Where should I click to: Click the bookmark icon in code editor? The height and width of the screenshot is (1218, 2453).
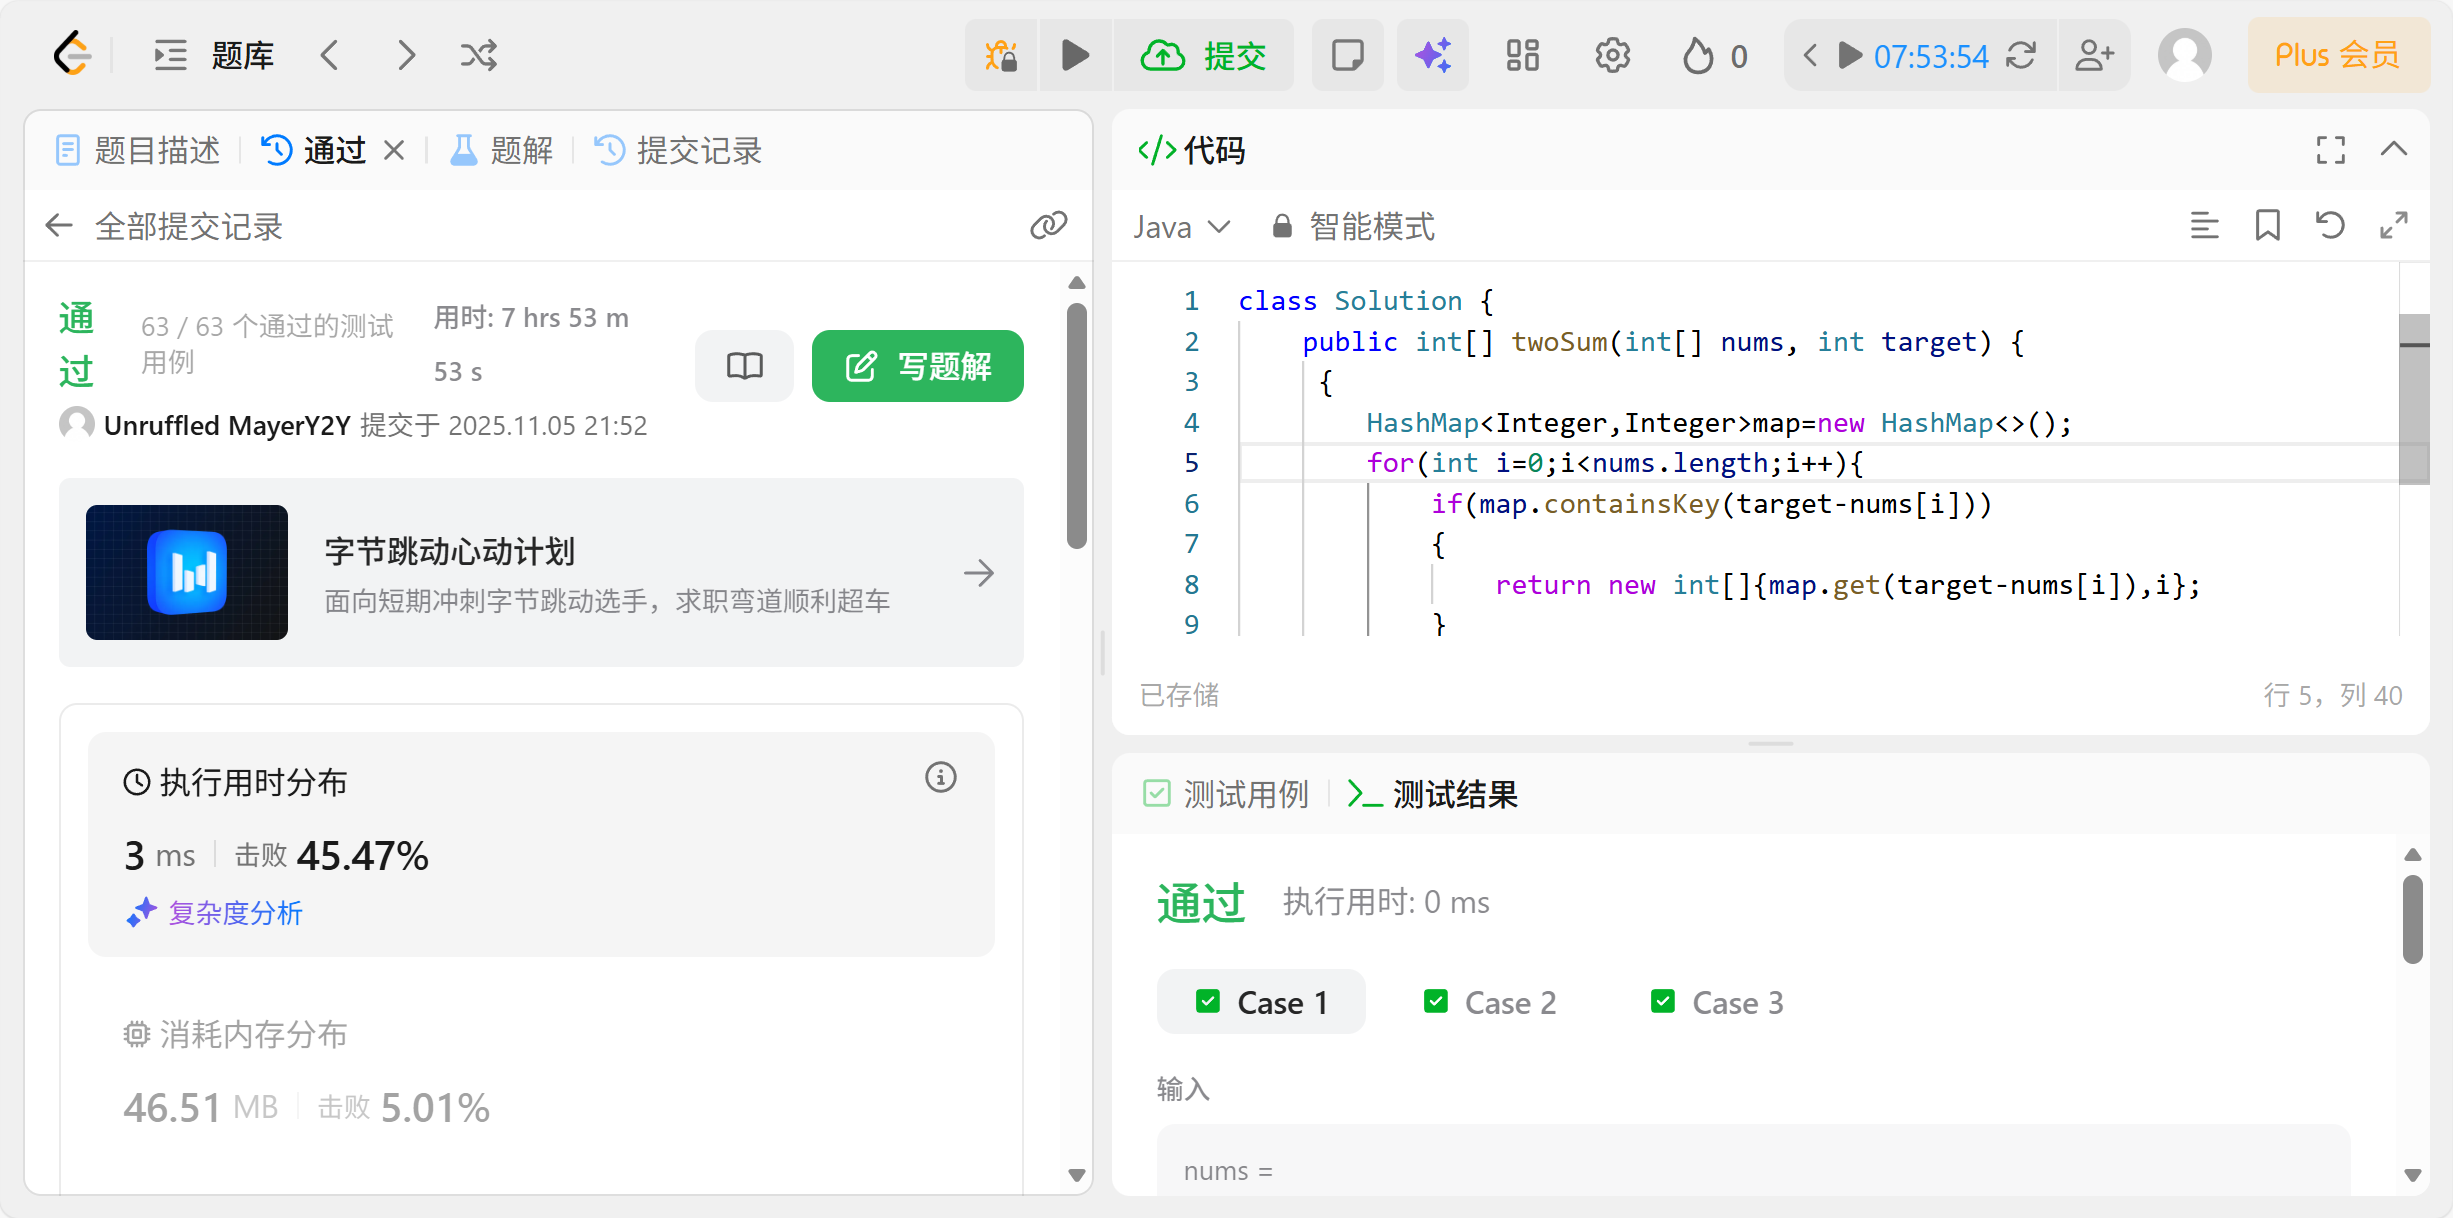pos(2267,226)
